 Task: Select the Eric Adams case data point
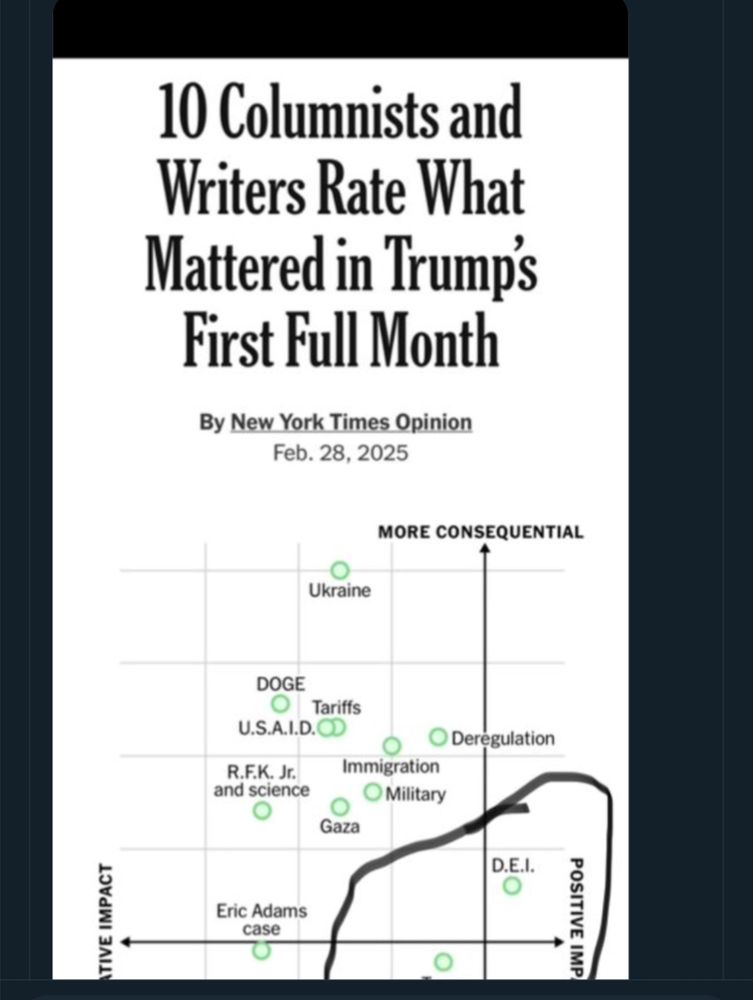click(261, 950)
